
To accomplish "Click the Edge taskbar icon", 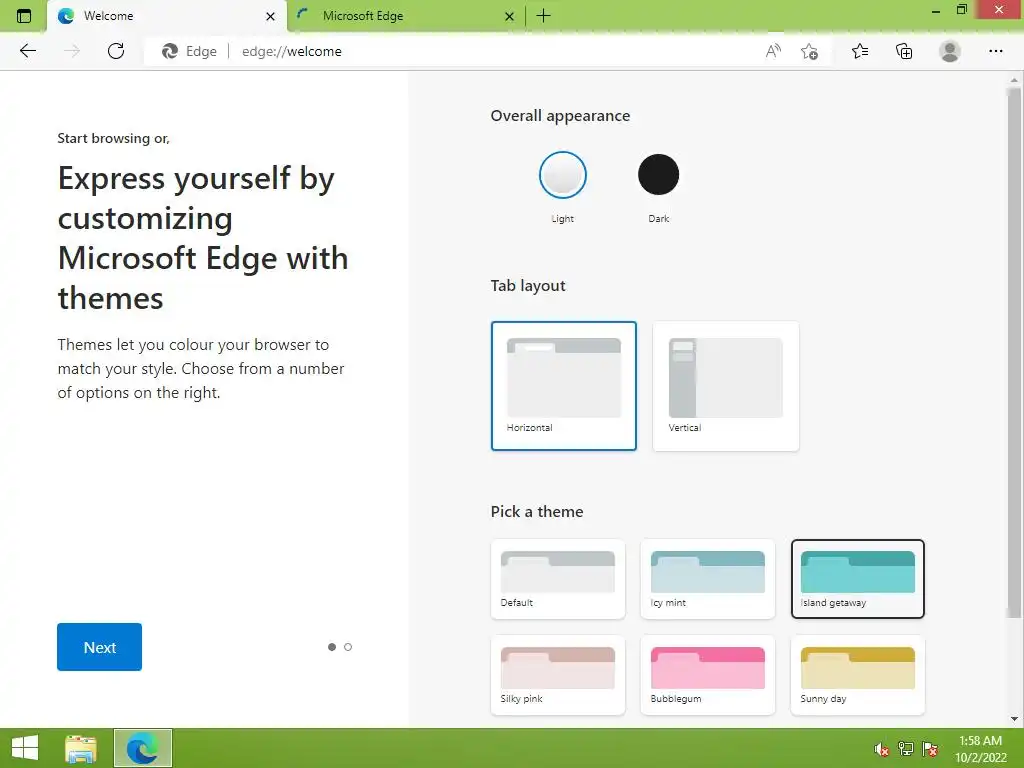I will pos(143,748).
